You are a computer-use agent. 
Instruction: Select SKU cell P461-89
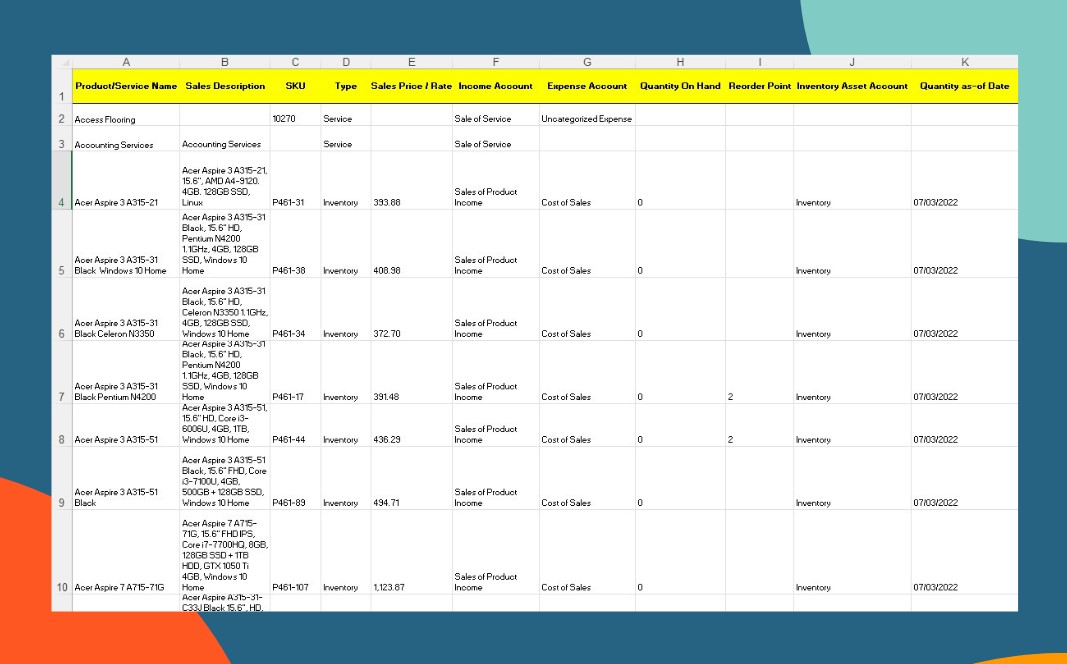pos(295,478)
